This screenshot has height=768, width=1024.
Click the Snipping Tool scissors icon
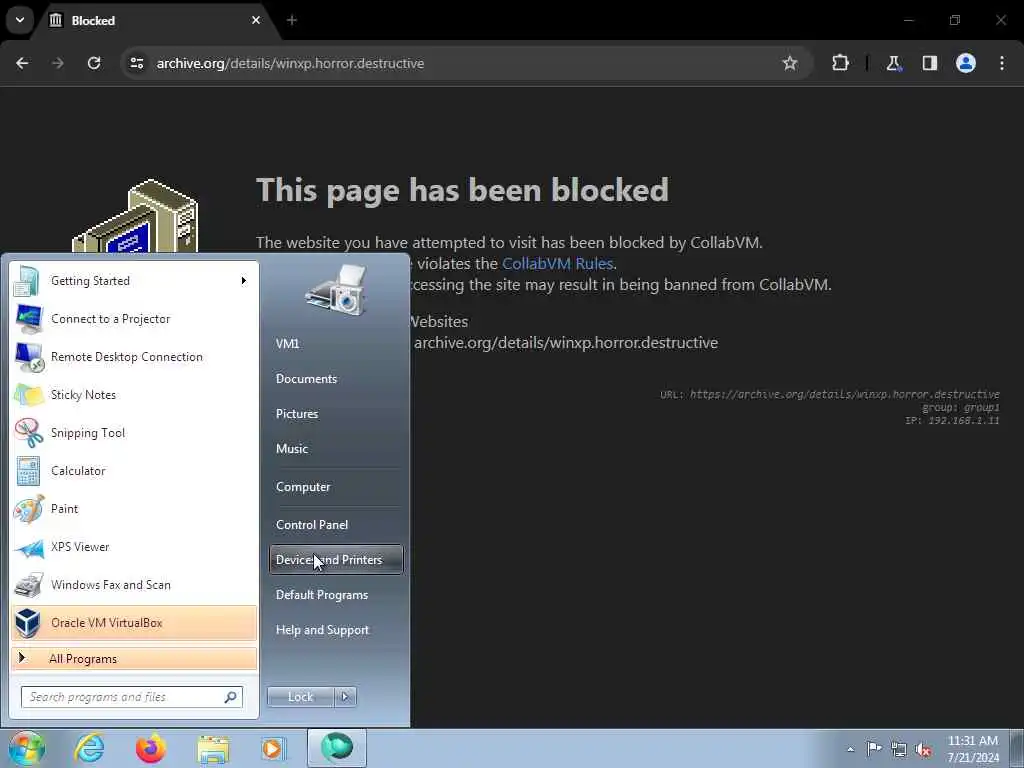coord(28,433)
